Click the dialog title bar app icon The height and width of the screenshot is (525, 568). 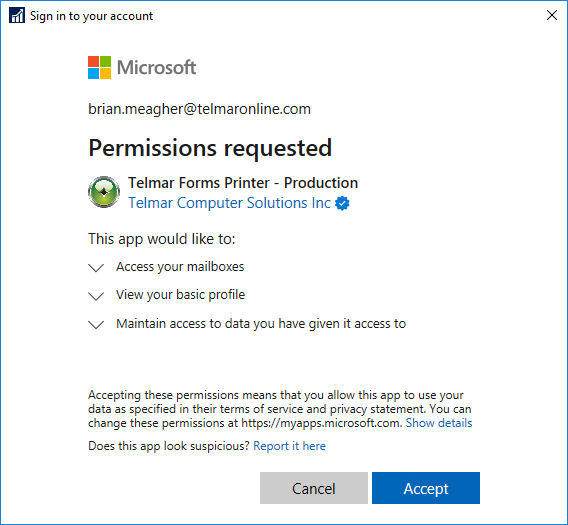coord(17,16)
